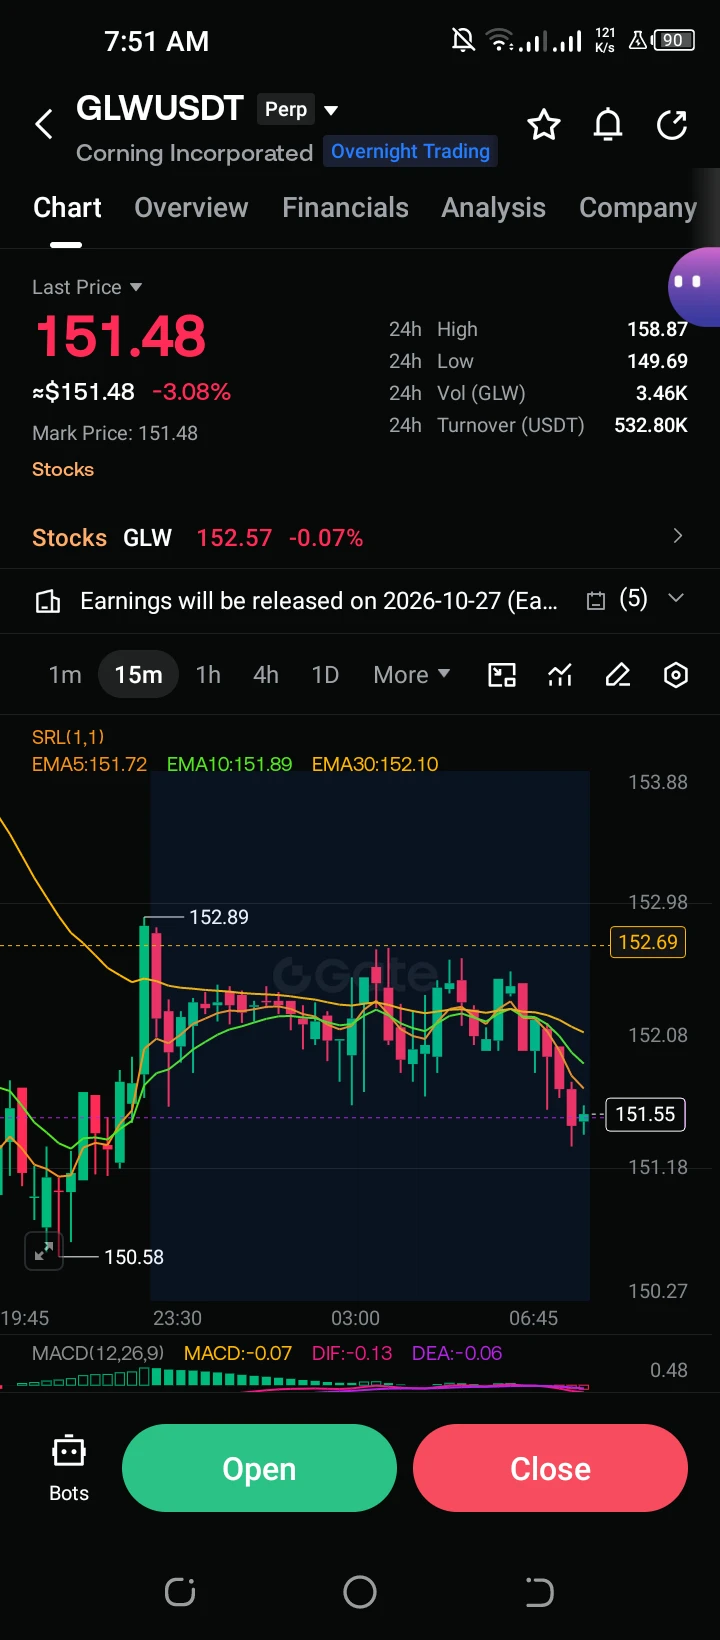Switch to the Company tab
The height and width of the screenshot is (1640, 720).
click(x=638, y=208)
